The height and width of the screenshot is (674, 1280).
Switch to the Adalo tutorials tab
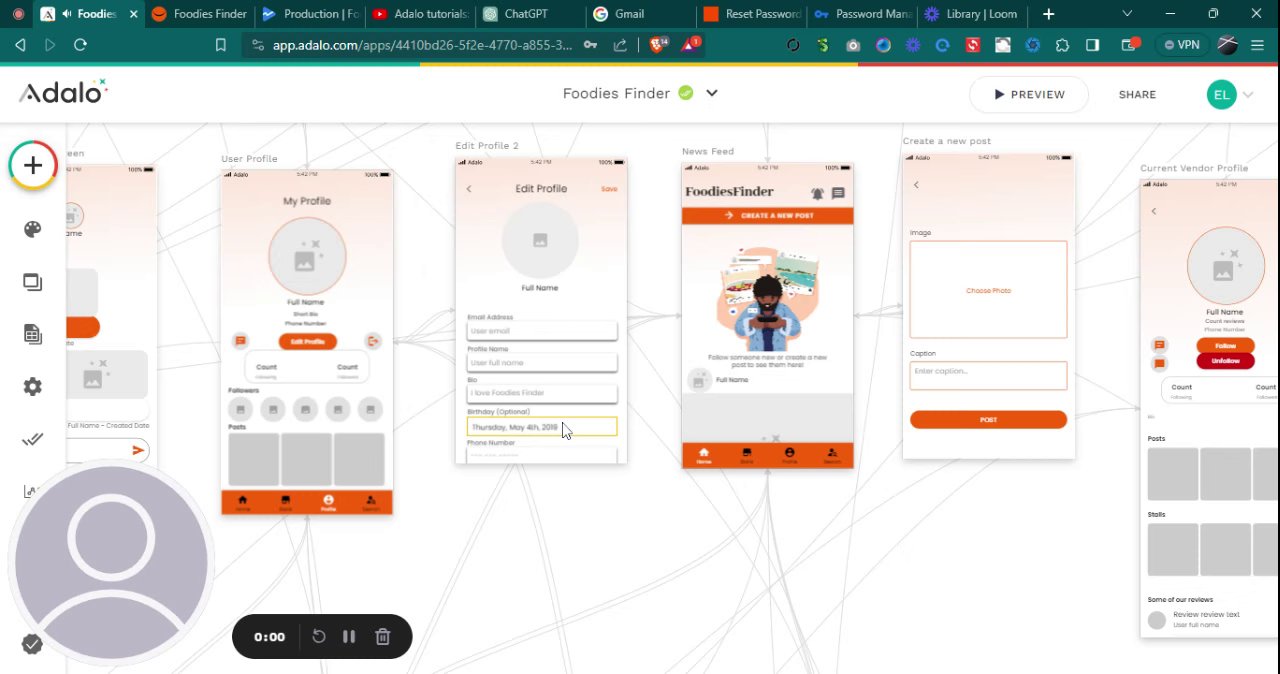click(419, 14)
